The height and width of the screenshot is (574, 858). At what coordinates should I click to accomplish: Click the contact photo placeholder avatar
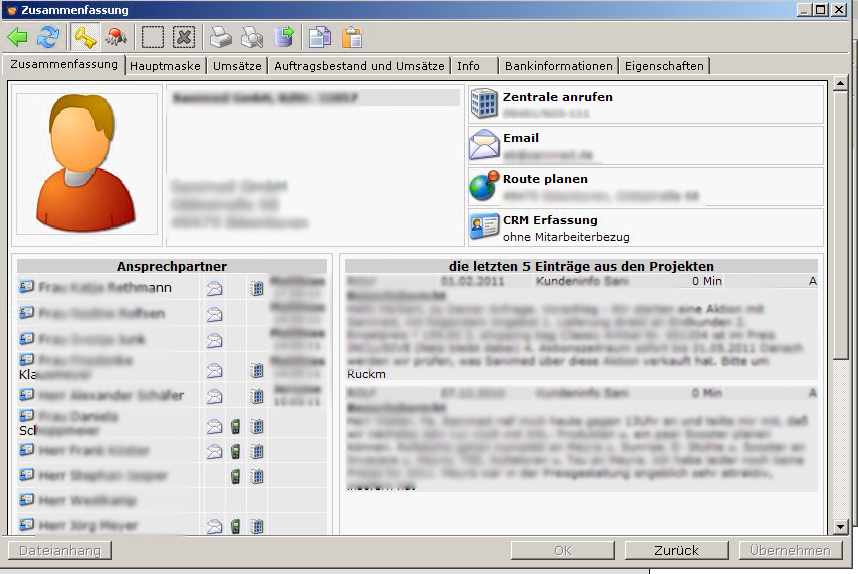pos(87,163)
